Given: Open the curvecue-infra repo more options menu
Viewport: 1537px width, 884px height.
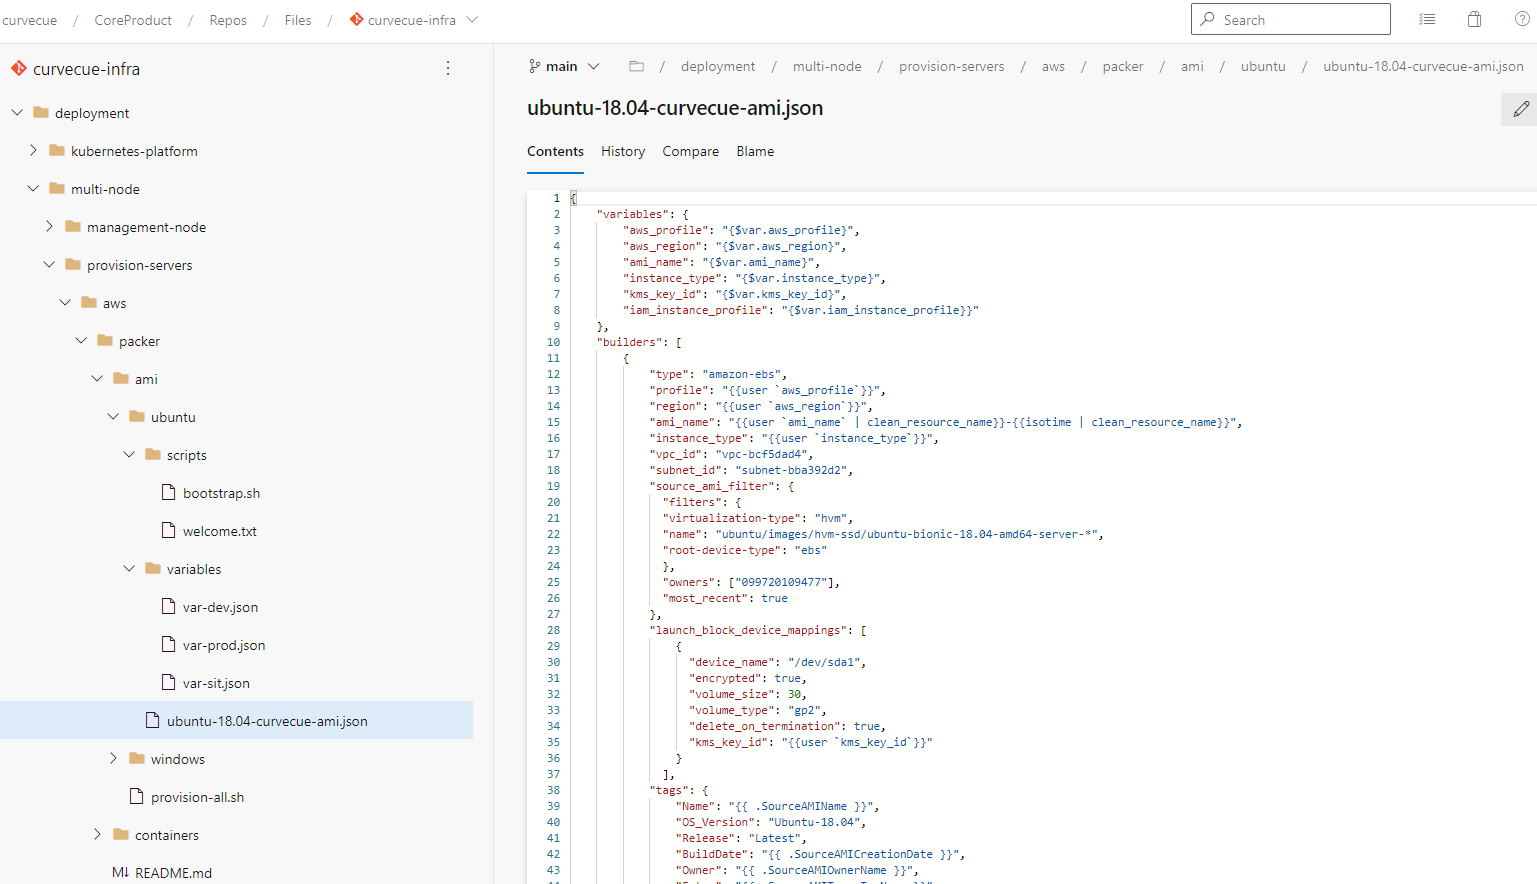Looking at the screenshot, I should pyautogui.click(x=448, y=68).
